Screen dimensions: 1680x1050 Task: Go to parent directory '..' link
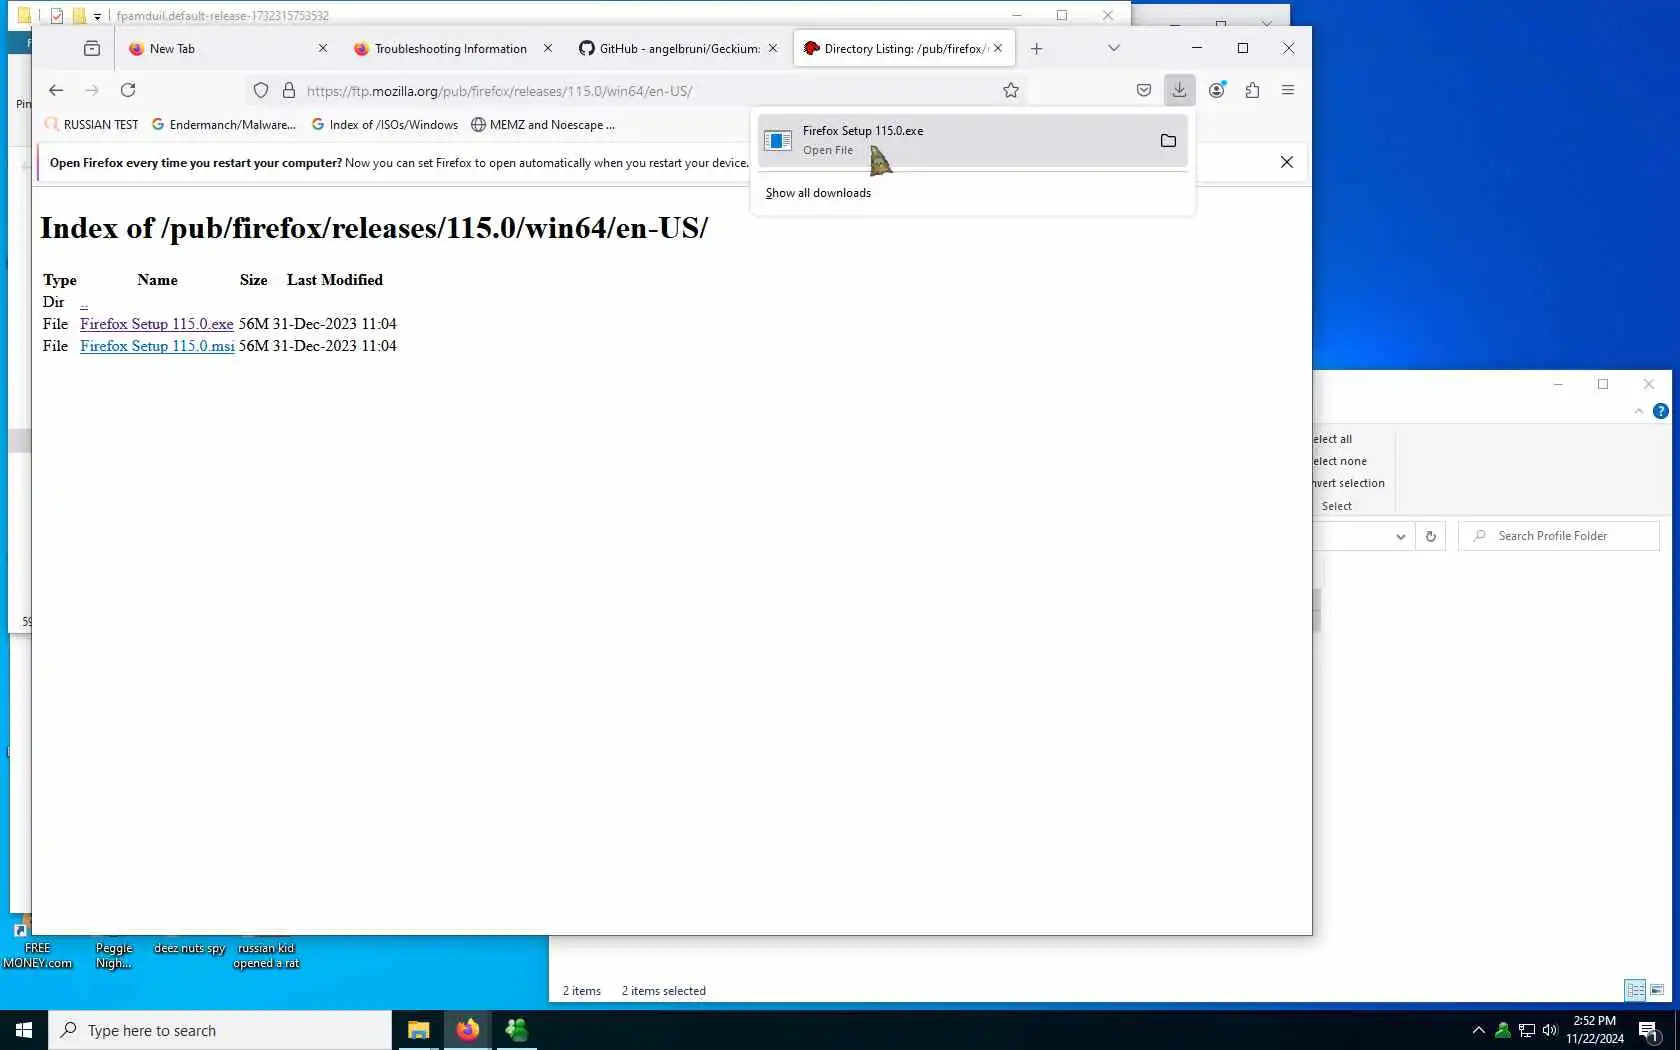coord(84,302)
